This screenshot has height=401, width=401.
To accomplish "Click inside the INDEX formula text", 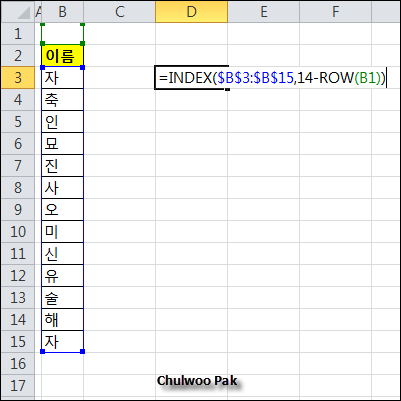I will (x=272, y=78).
